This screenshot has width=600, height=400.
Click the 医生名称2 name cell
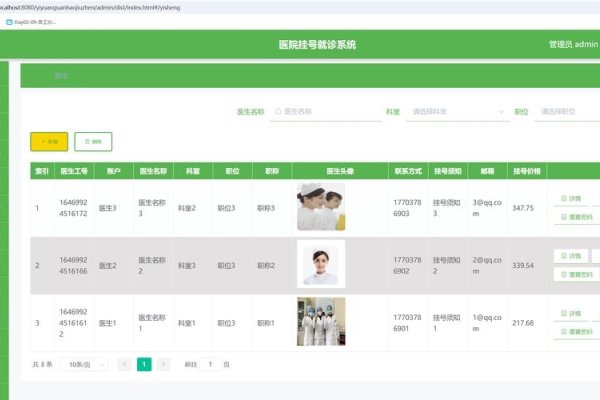point(152,265)
